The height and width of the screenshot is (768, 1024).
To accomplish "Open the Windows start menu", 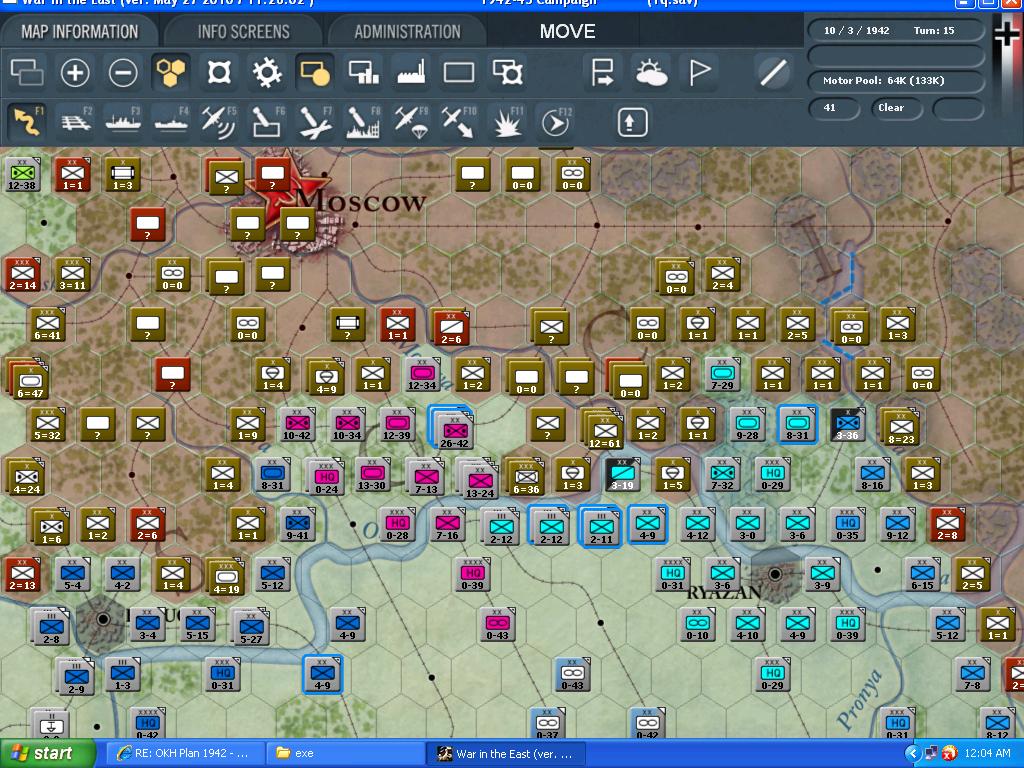I will (47, 753).
